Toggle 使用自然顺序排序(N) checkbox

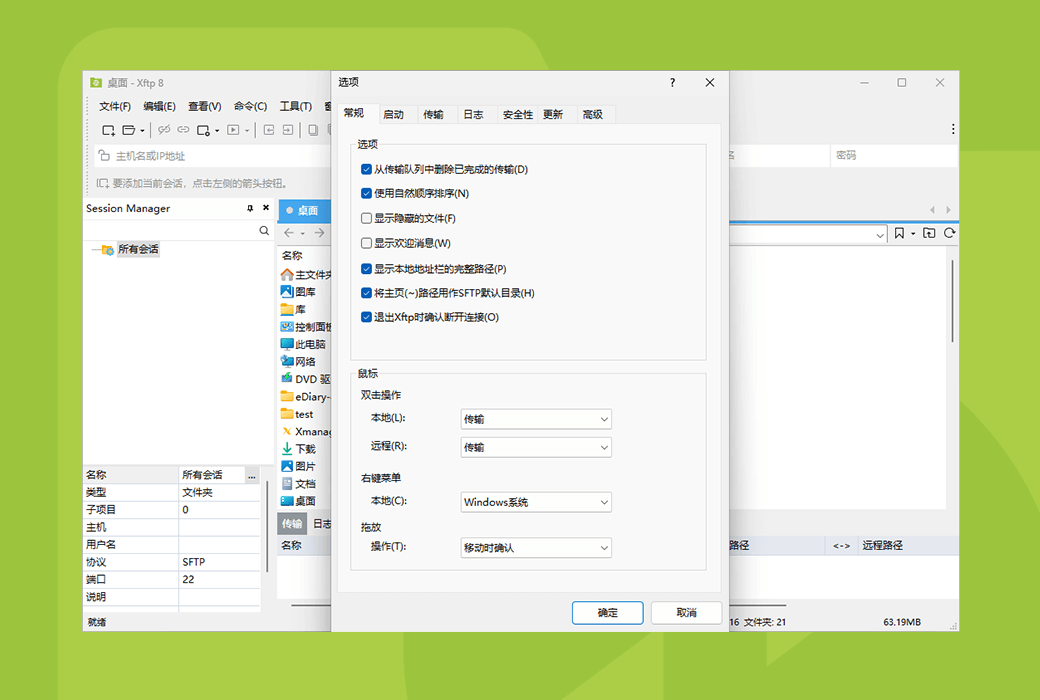(x=366, y=194)
